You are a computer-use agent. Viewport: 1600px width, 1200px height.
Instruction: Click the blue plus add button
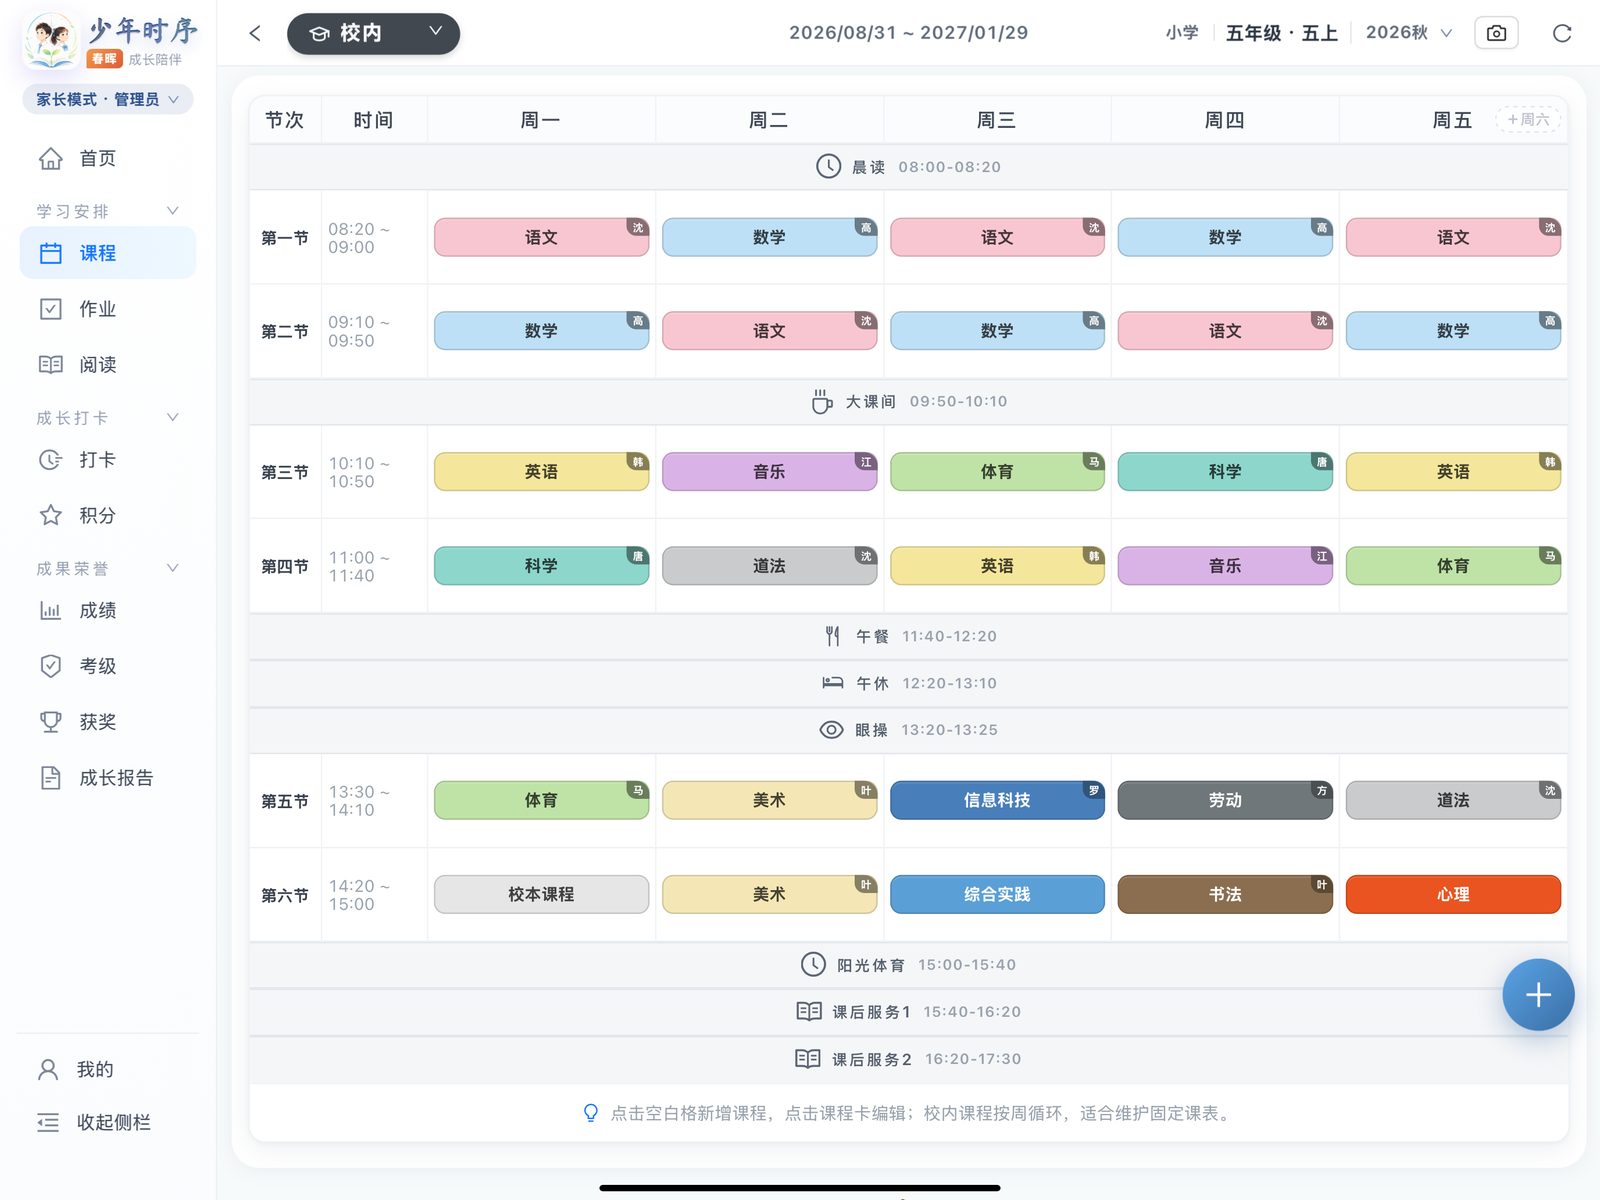1538,995
